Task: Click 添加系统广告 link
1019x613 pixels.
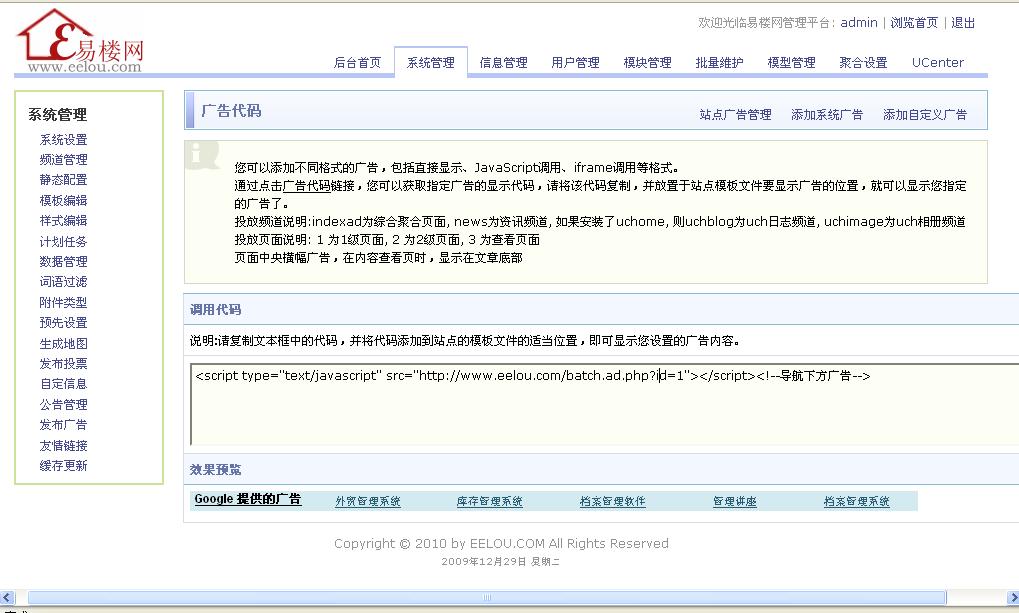Action: (x=827, y=114)
